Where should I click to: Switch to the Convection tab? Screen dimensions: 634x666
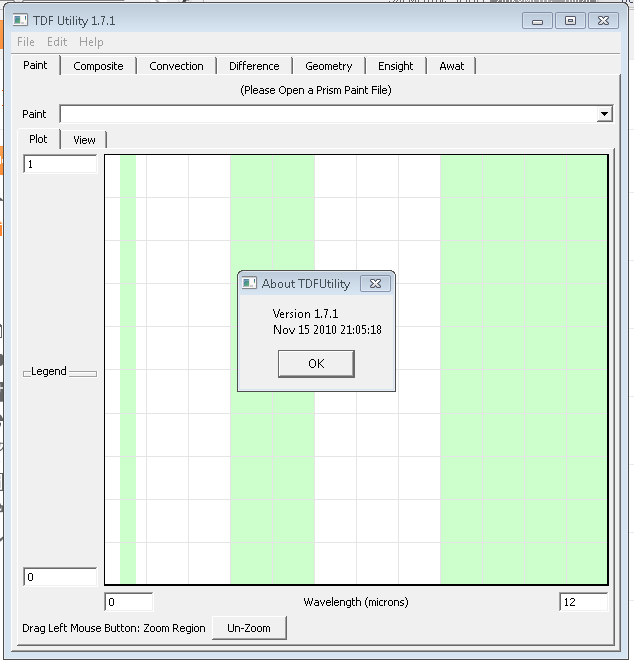coord(176,66)
